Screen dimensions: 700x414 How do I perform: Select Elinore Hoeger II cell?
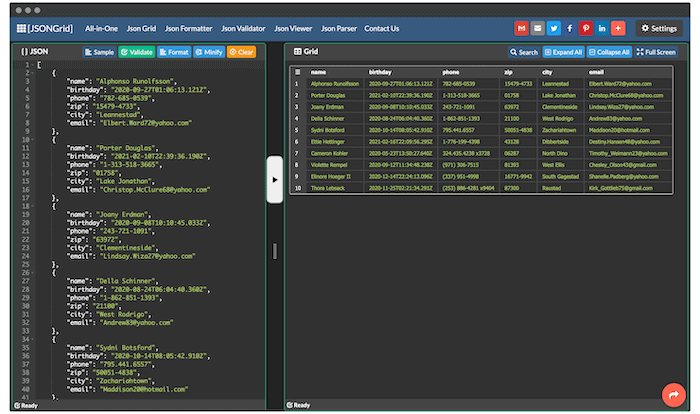click(x=335, y=176)
